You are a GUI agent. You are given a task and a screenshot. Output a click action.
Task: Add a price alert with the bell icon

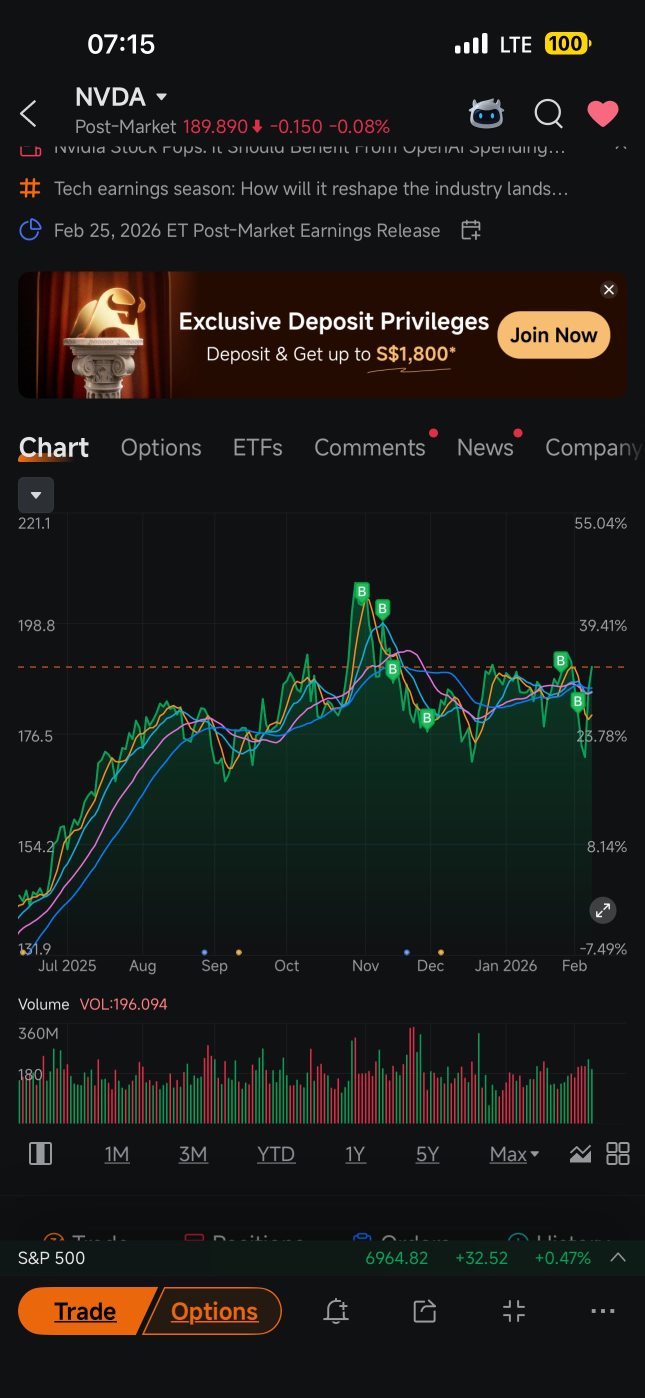pos(336,1311)
